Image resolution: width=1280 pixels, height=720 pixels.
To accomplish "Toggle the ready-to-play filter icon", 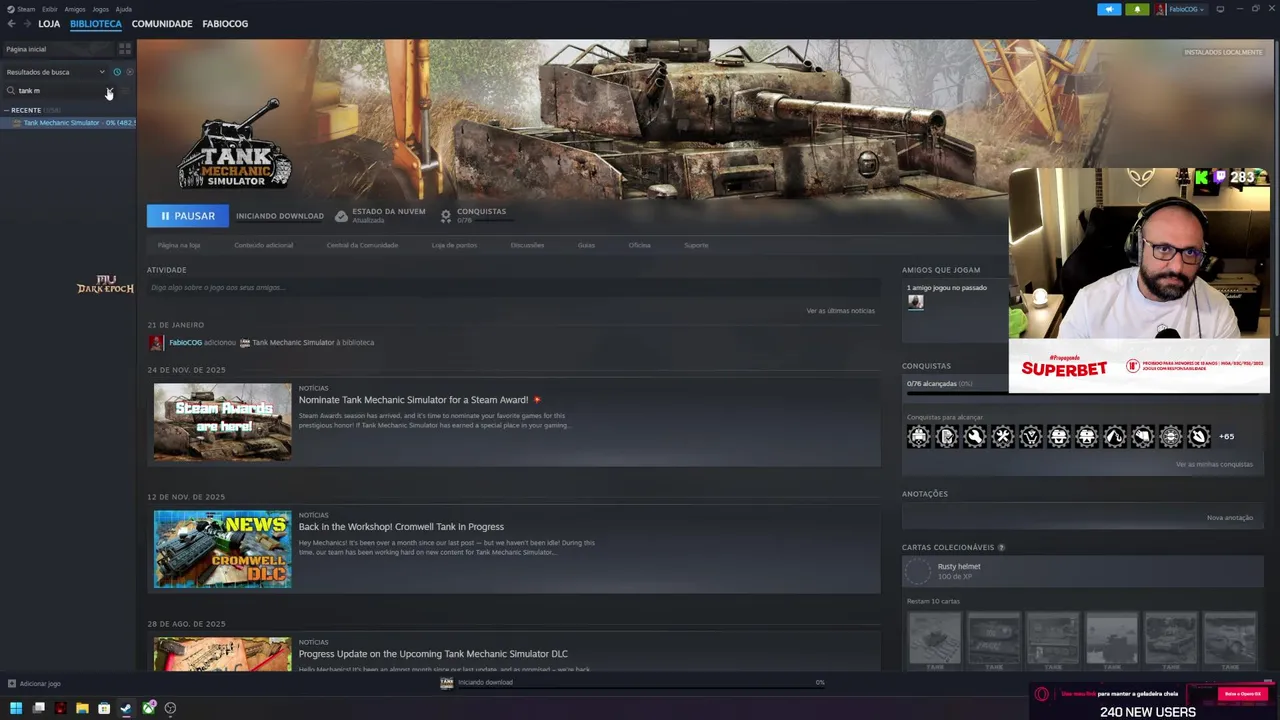I will (130, 72).
